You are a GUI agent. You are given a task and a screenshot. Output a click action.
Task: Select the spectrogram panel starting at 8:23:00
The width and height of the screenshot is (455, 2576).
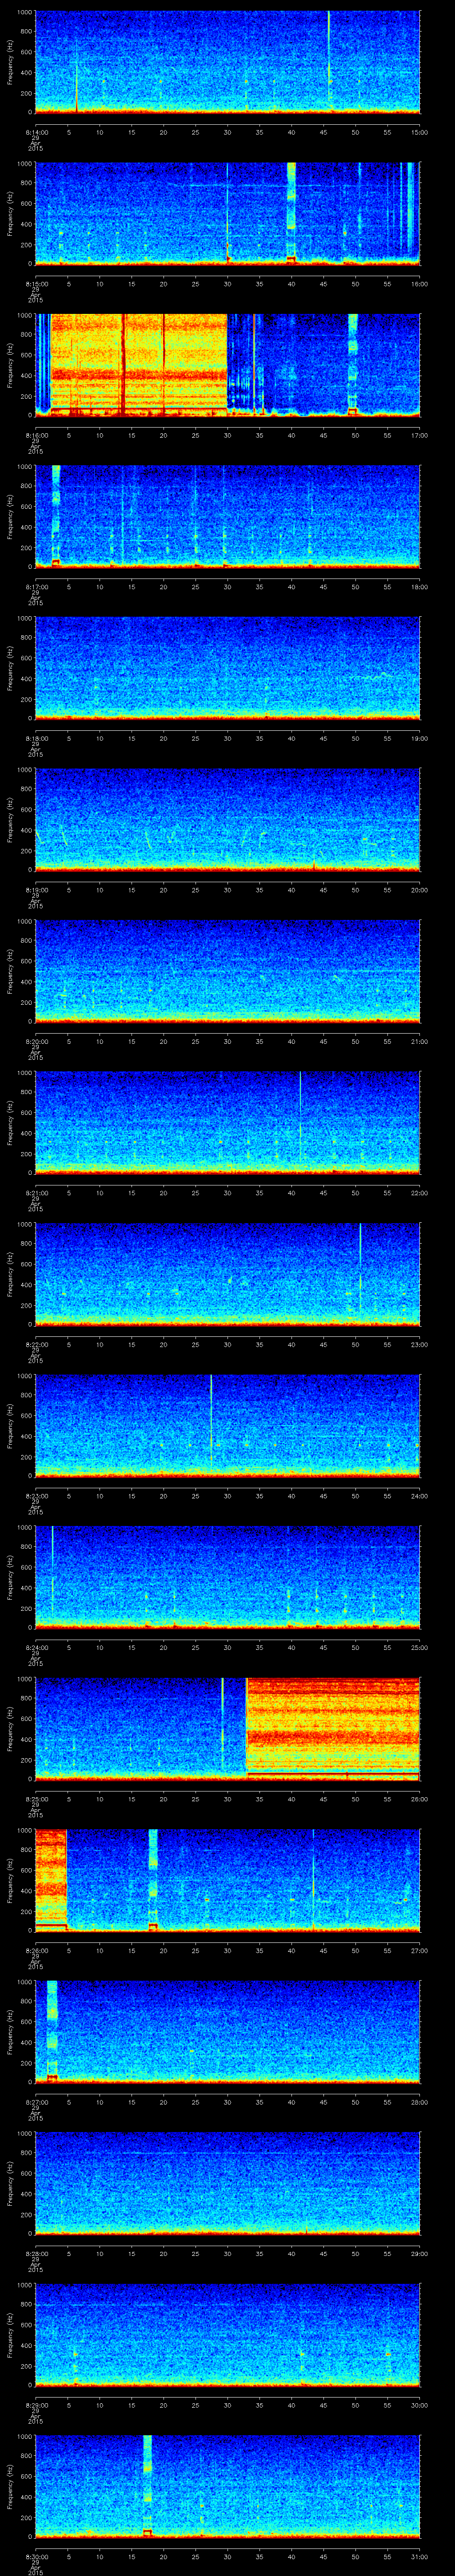pos(227,1425)
